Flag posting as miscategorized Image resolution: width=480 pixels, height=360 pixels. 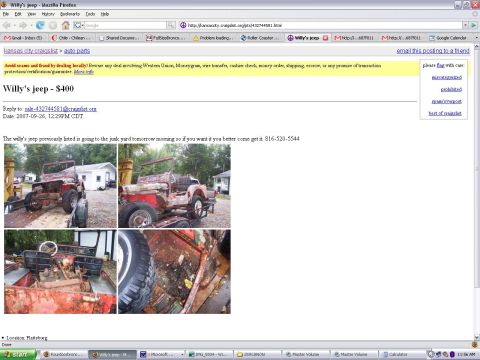point(447,77)
